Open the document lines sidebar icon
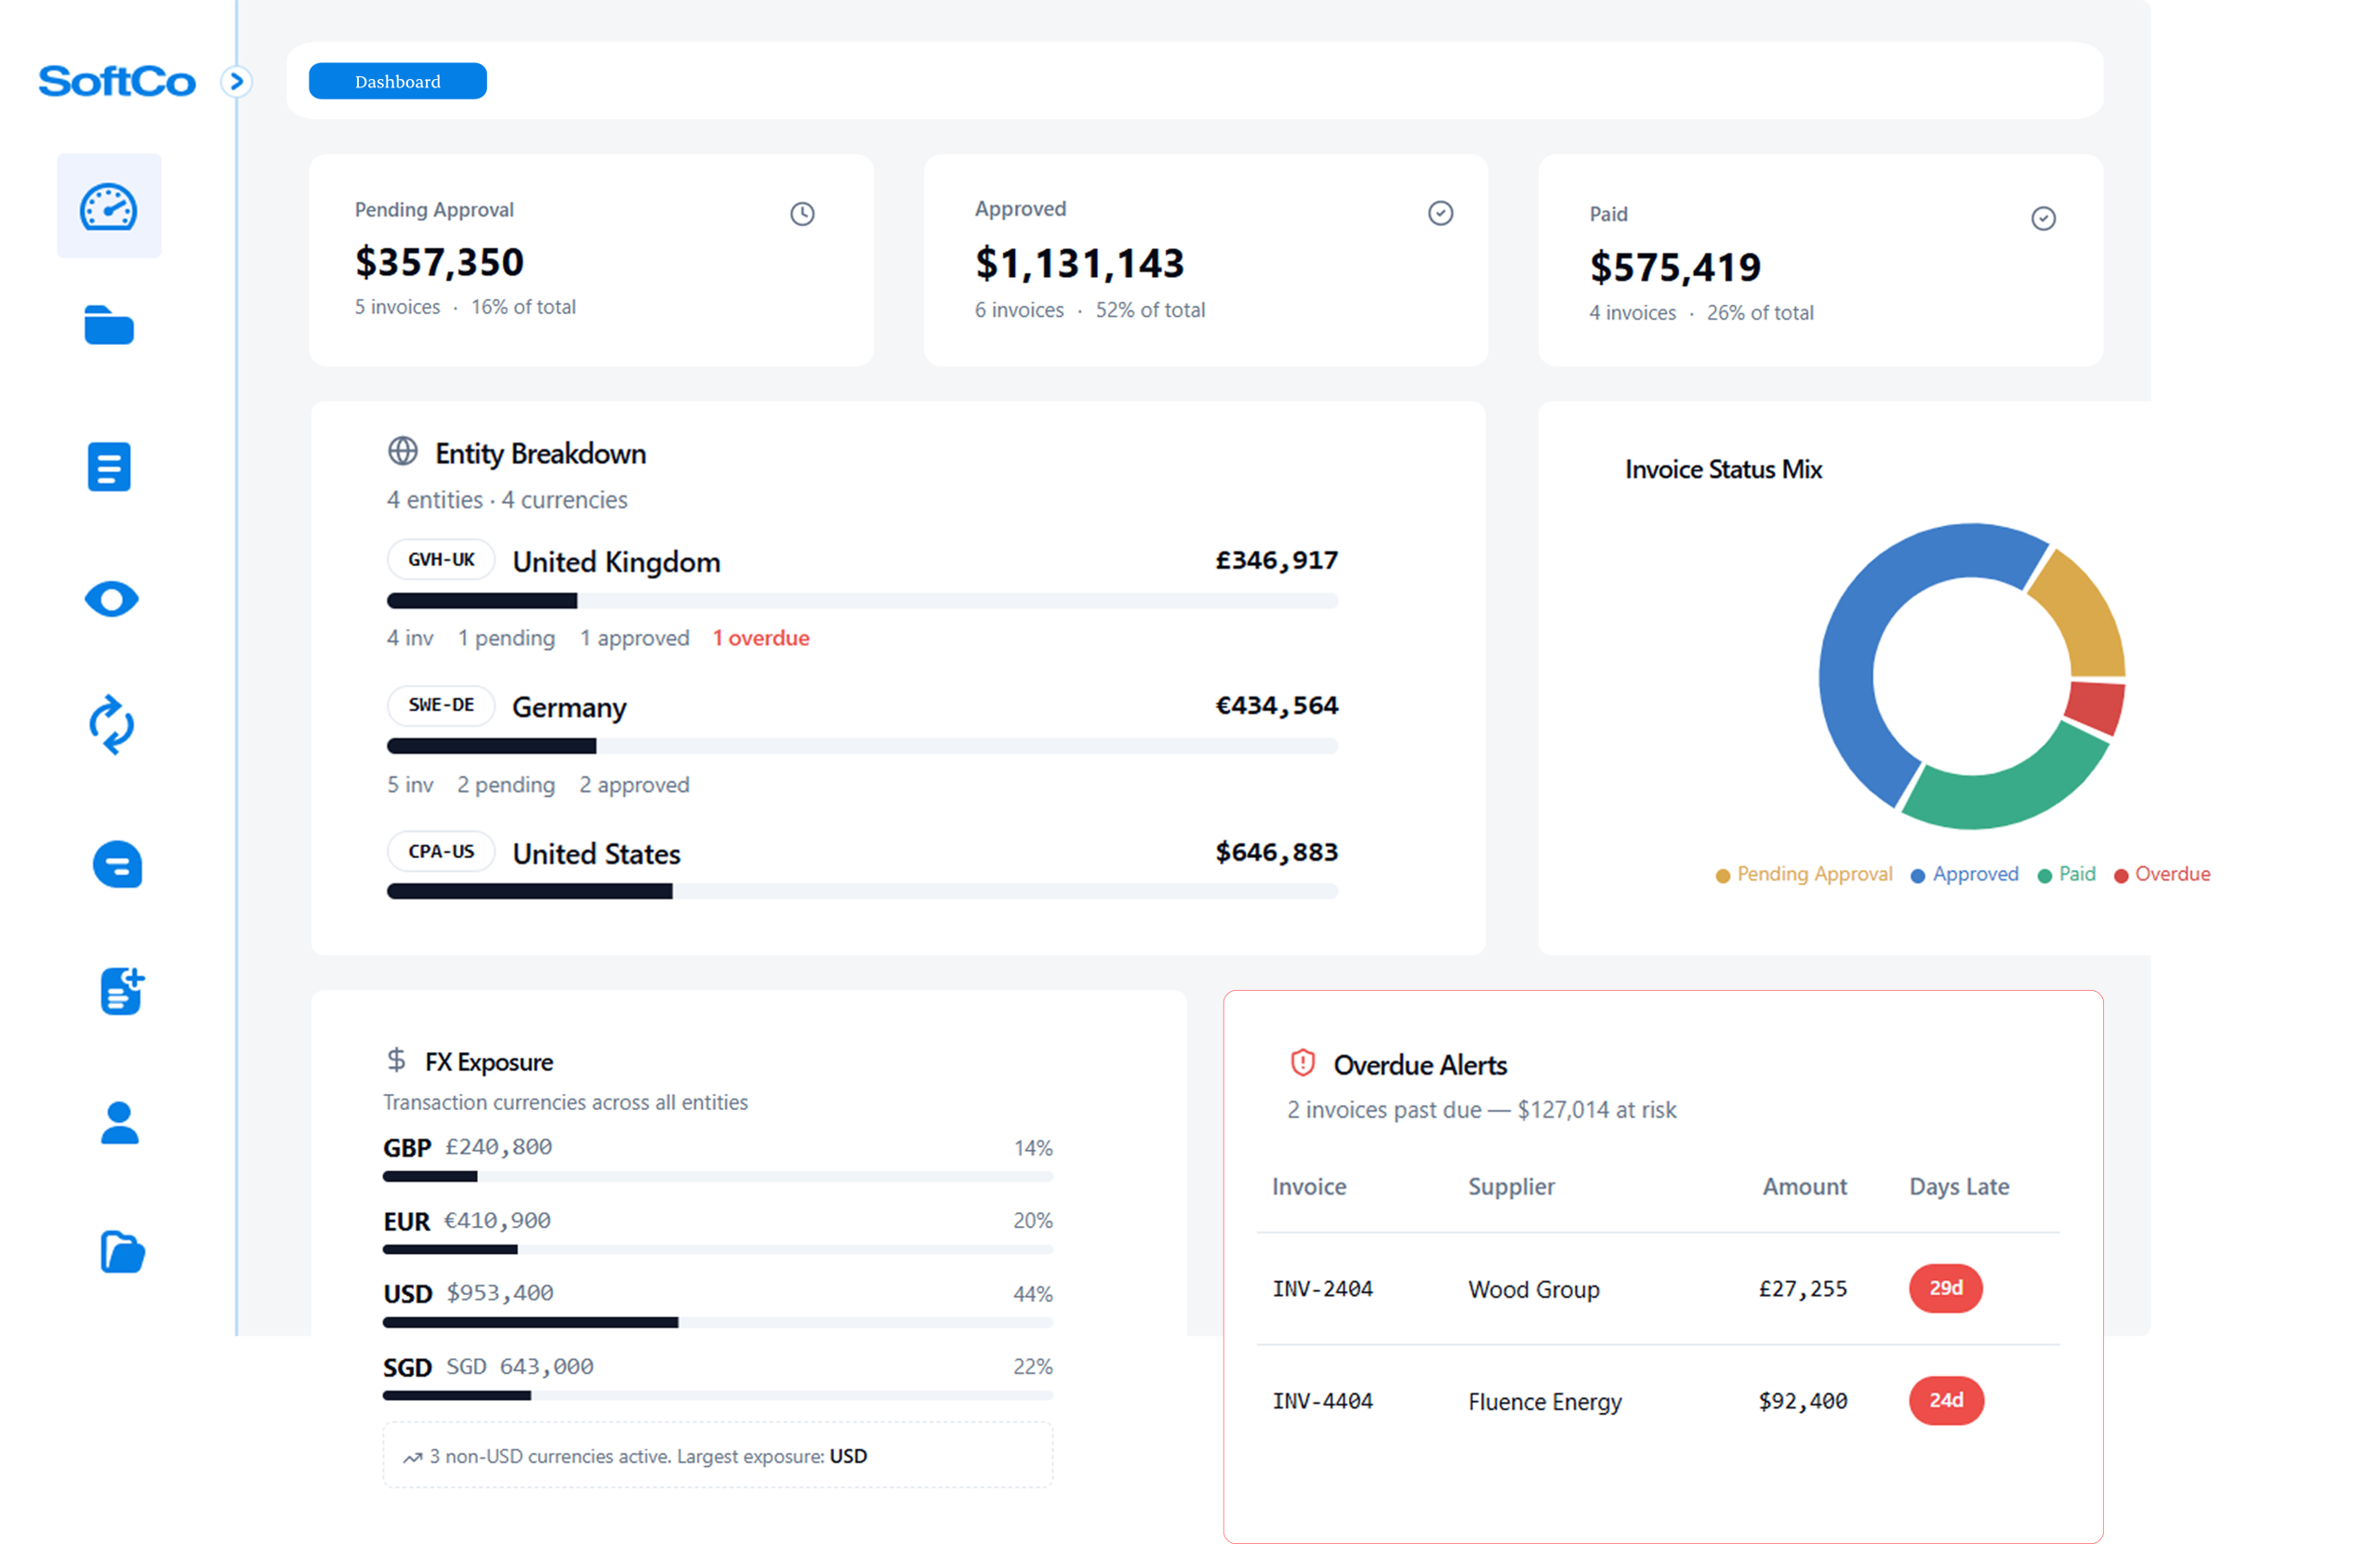The height and width of the screenshot is (1544, 2380). pyautogui.click(x=109, y=467)
